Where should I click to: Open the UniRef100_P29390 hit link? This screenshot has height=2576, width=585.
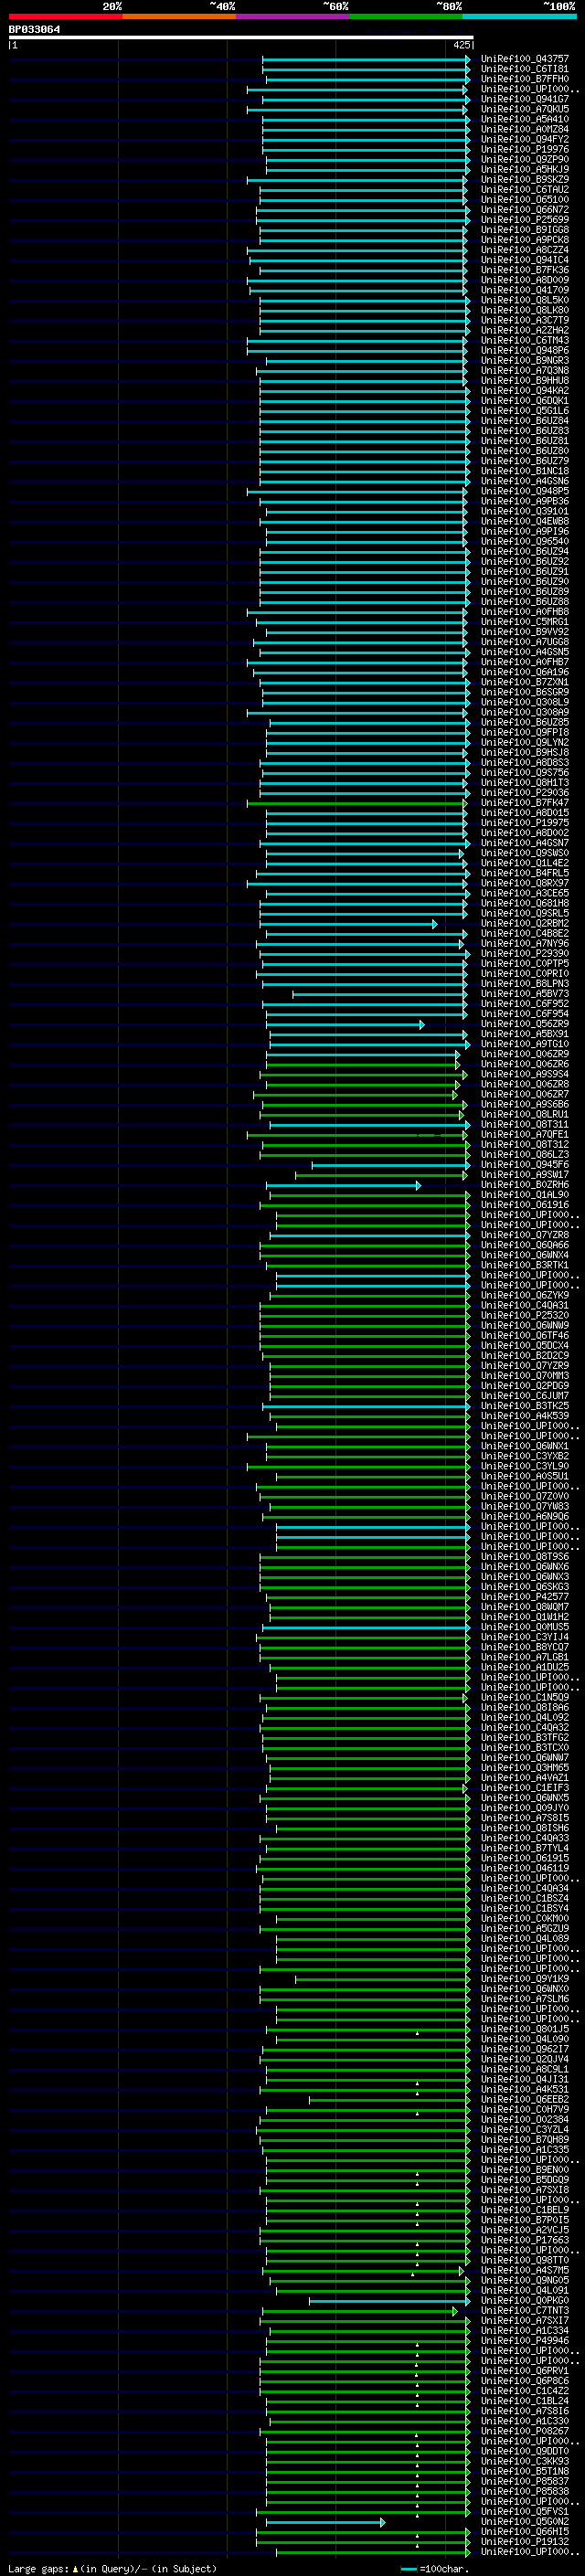524,953
